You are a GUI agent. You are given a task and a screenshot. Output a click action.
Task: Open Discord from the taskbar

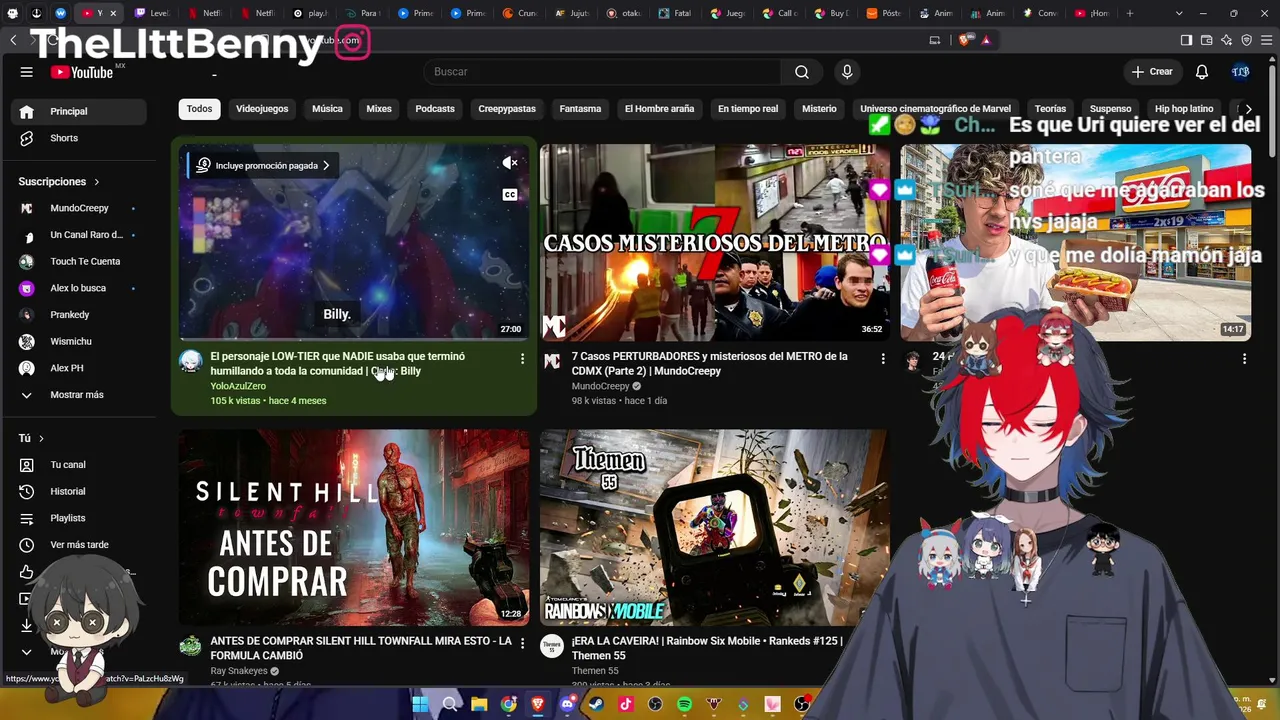pyautogui.click(x=568, y=704)
